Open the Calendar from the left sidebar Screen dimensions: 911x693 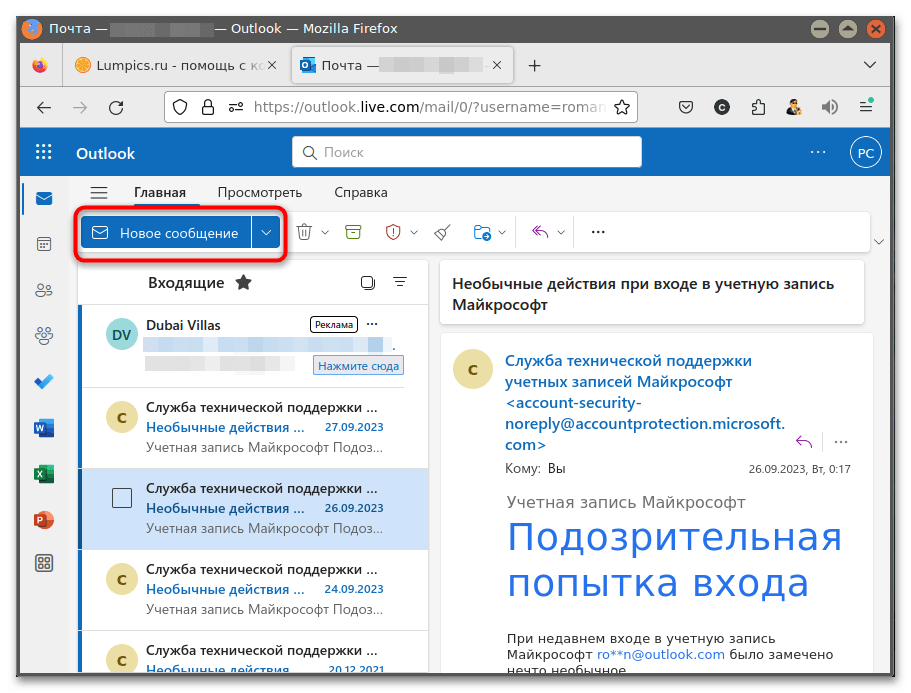coord(44,244)
